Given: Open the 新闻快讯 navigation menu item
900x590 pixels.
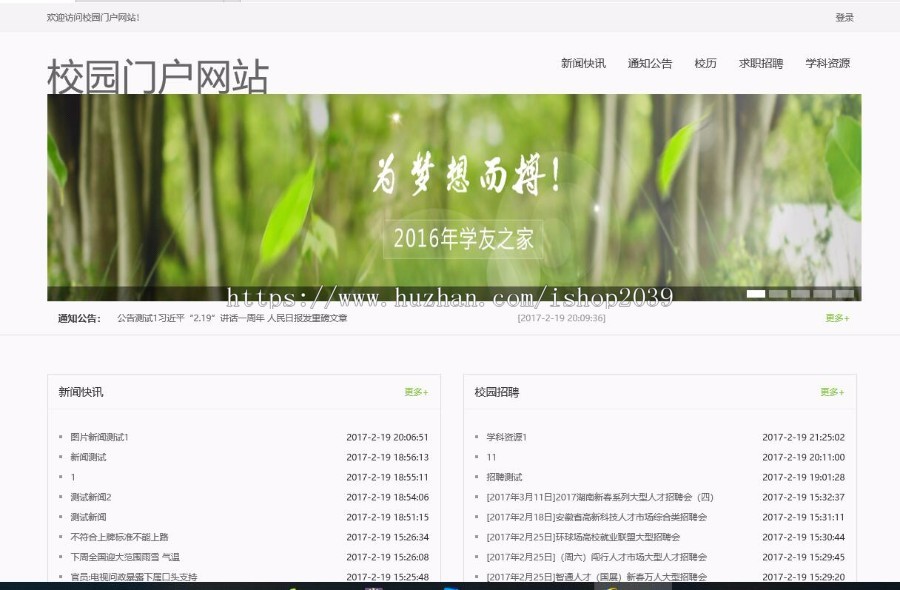Looking at the screenshot, I should click(583, 63).
